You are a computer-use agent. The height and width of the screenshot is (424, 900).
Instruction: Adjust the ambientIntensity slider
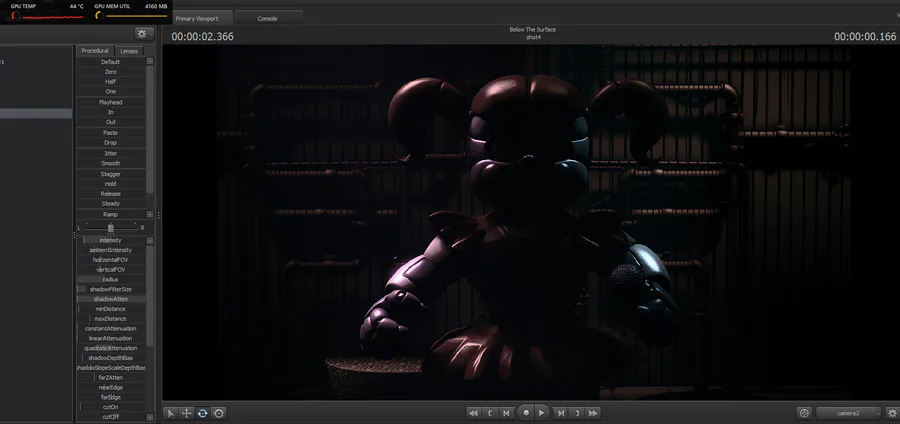tap(111, 250)
